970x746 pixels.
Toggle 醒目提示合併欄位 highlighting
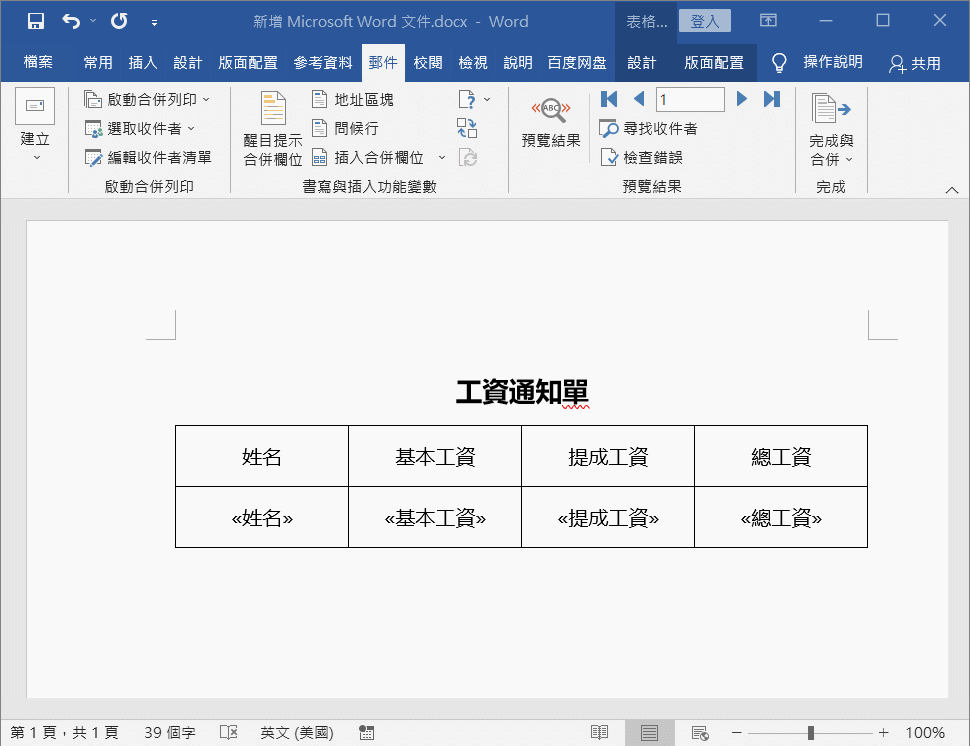click(273, 129)
